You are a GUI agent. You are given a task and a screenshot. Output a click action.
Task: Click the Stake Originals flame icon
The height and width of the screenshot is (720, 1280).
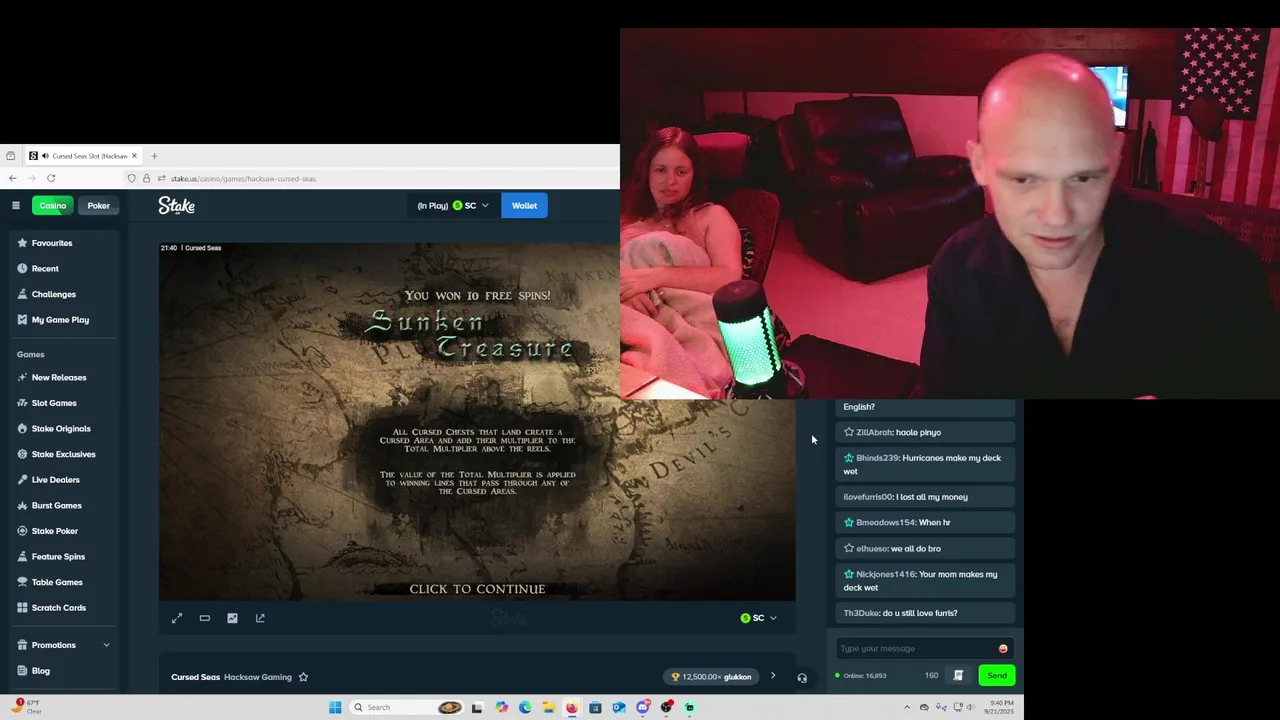coord(22,428)
